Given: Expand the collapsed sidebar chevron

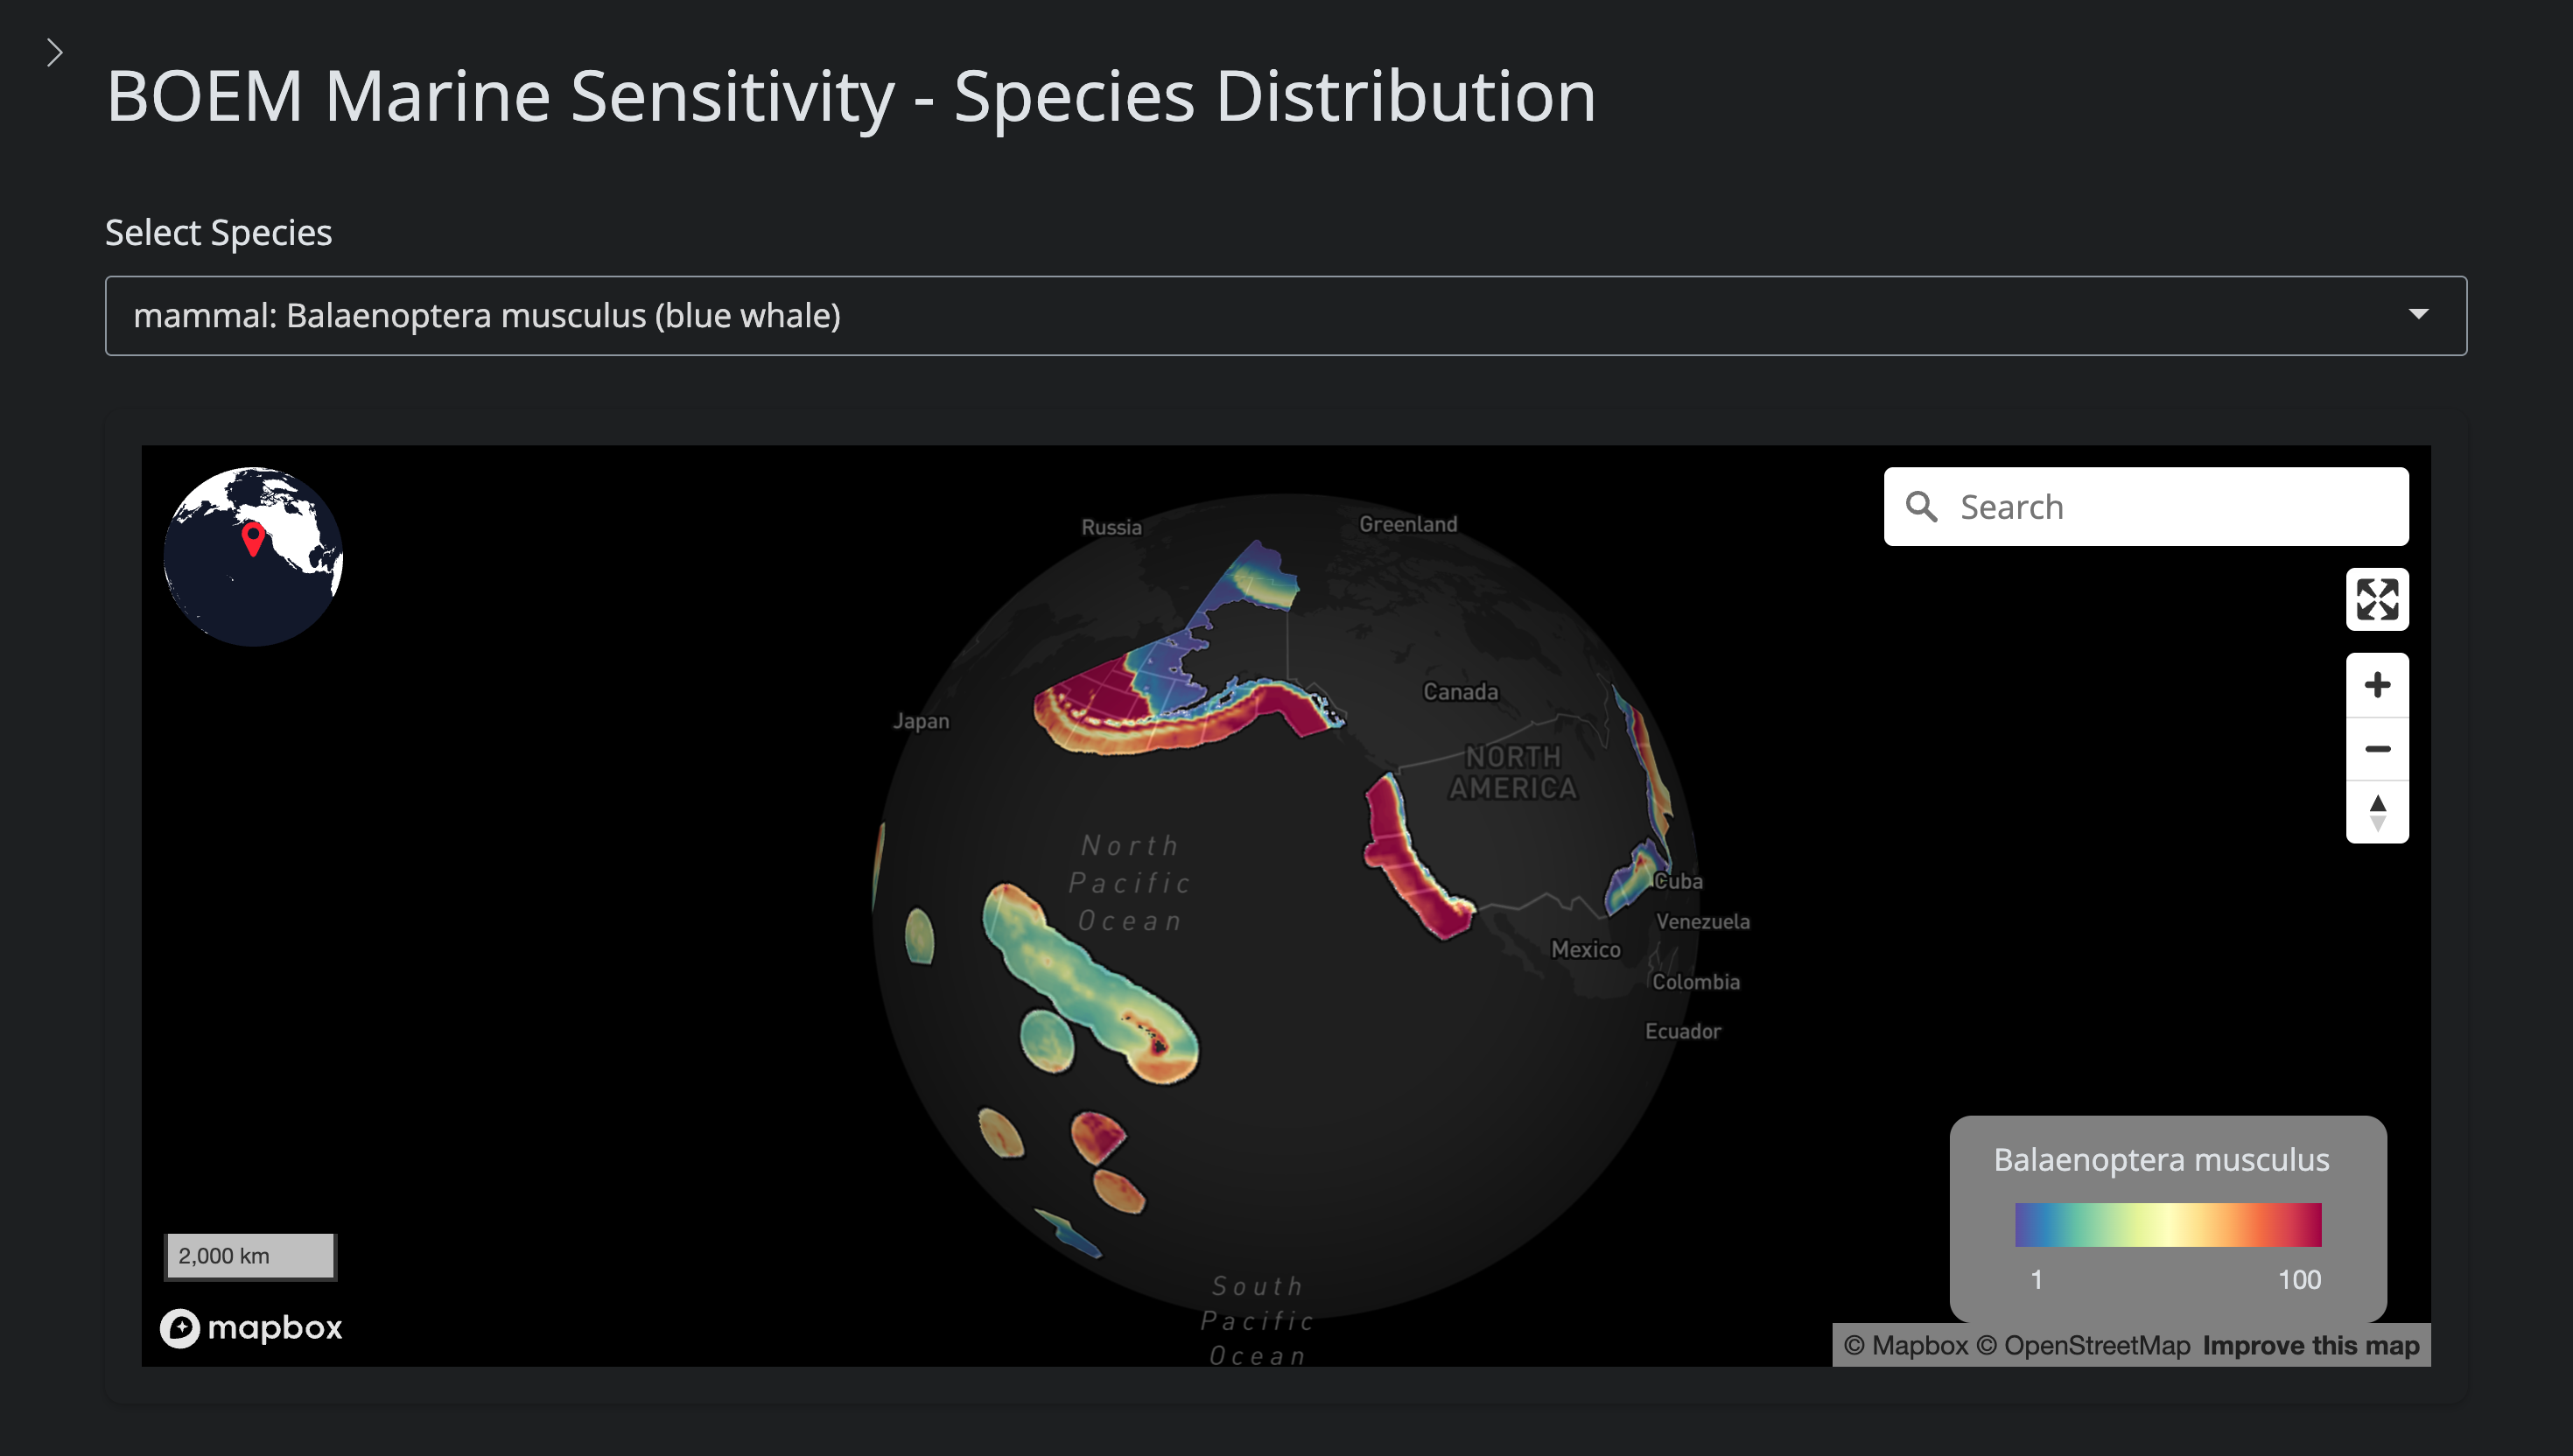Looking at the screenshot, I should tap(55, 52).
